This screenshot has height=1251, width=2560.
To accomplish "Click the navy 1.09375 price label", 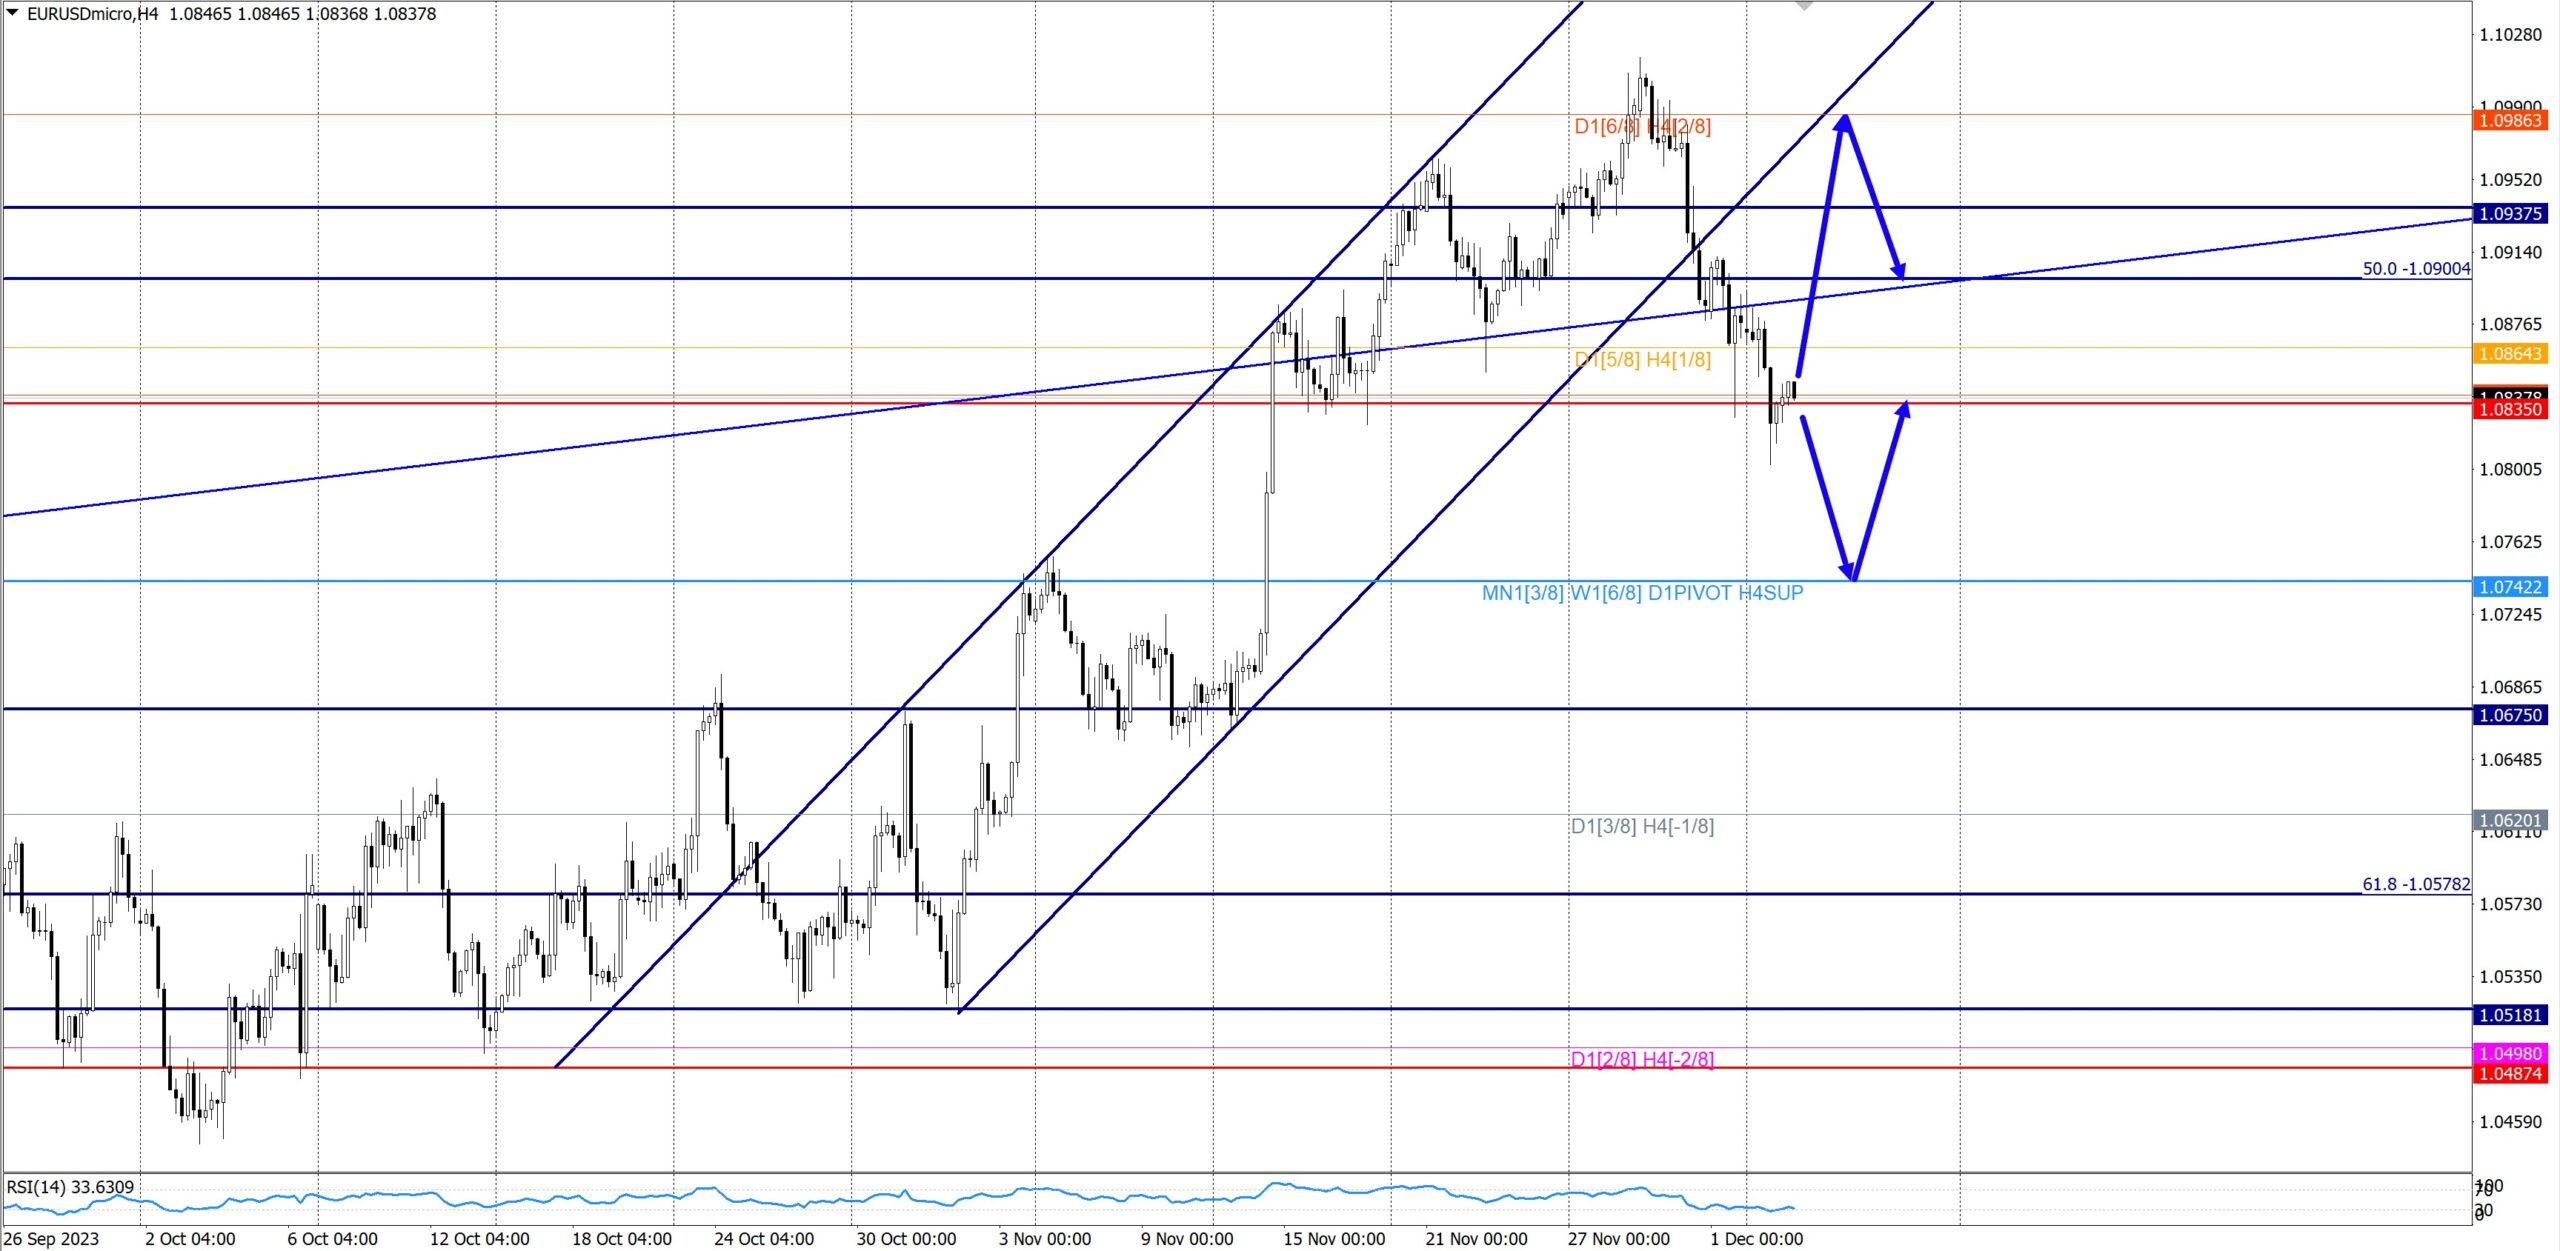I will pos(2509,213).
